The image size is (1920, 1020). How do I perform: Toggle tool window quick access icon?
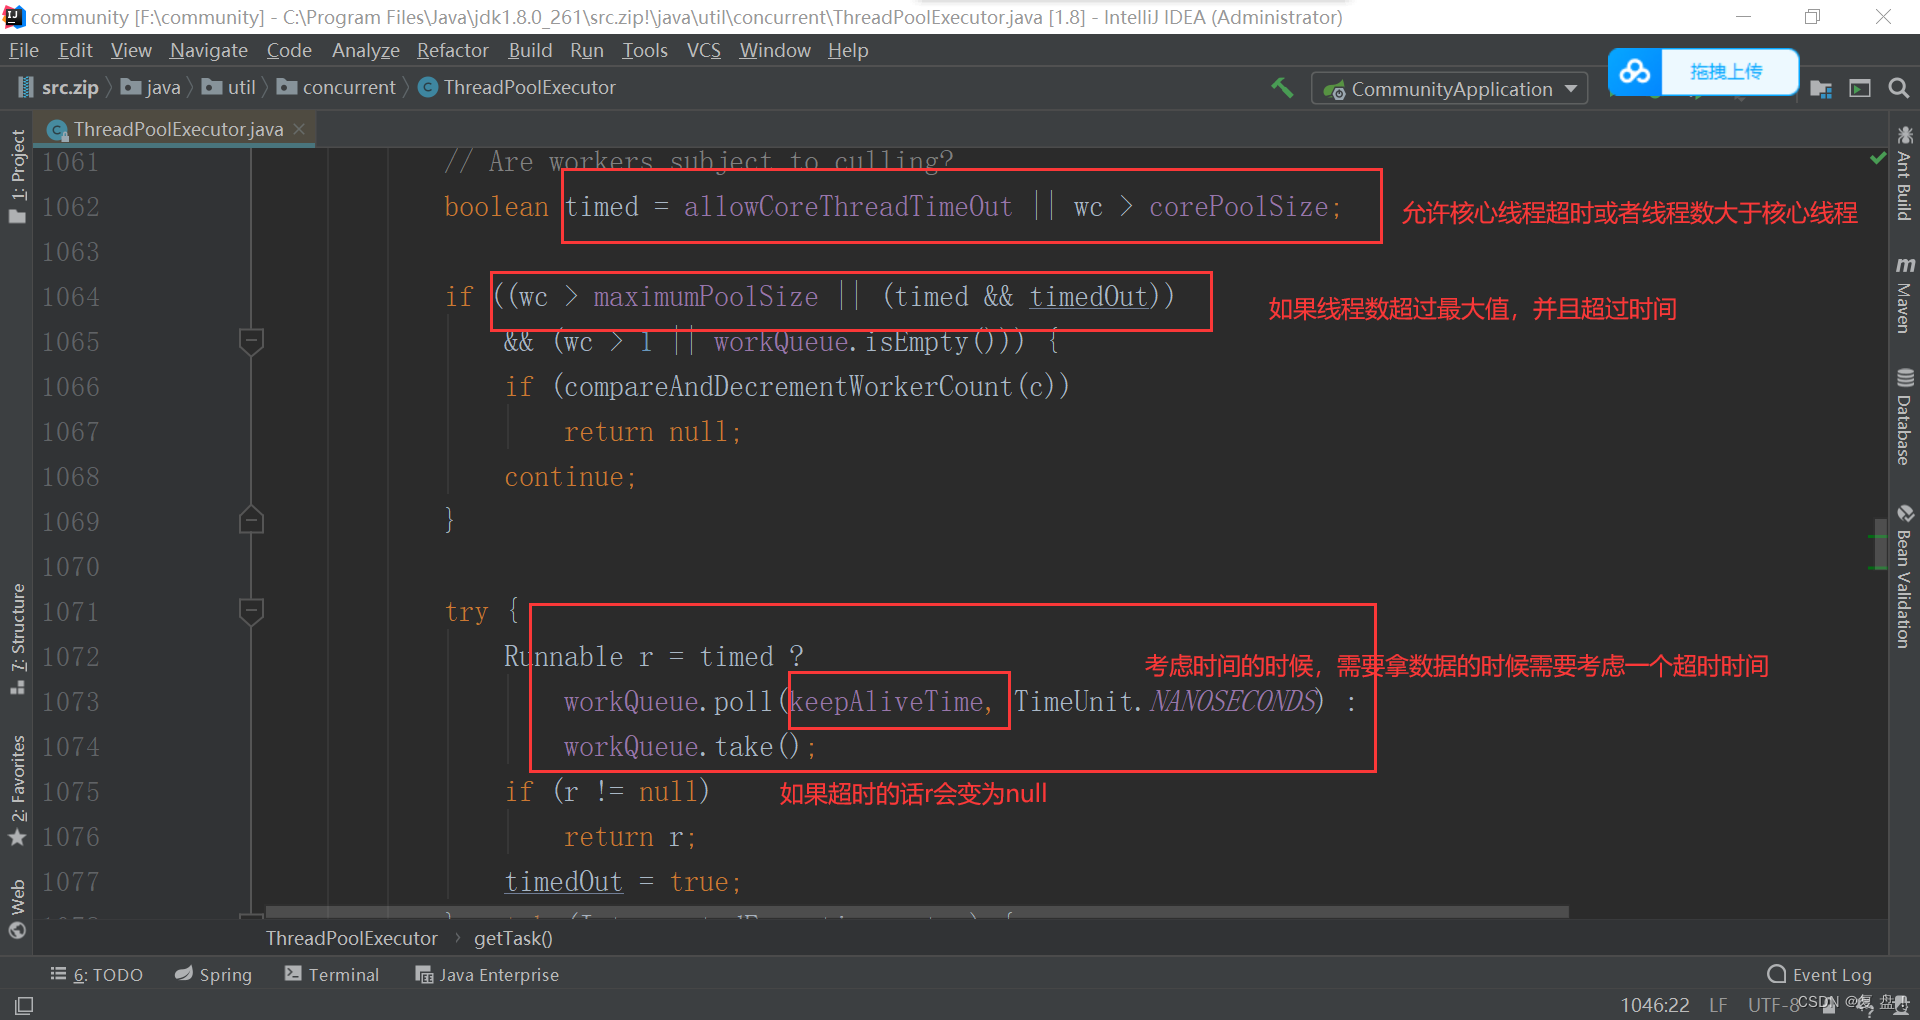coord(24,1005)
